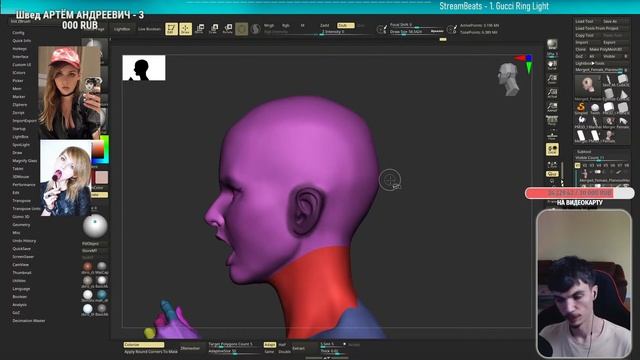This screenshot has height=360, width=640.
Task: Enable Mrgb paint mode
Action: click(269, 25)
